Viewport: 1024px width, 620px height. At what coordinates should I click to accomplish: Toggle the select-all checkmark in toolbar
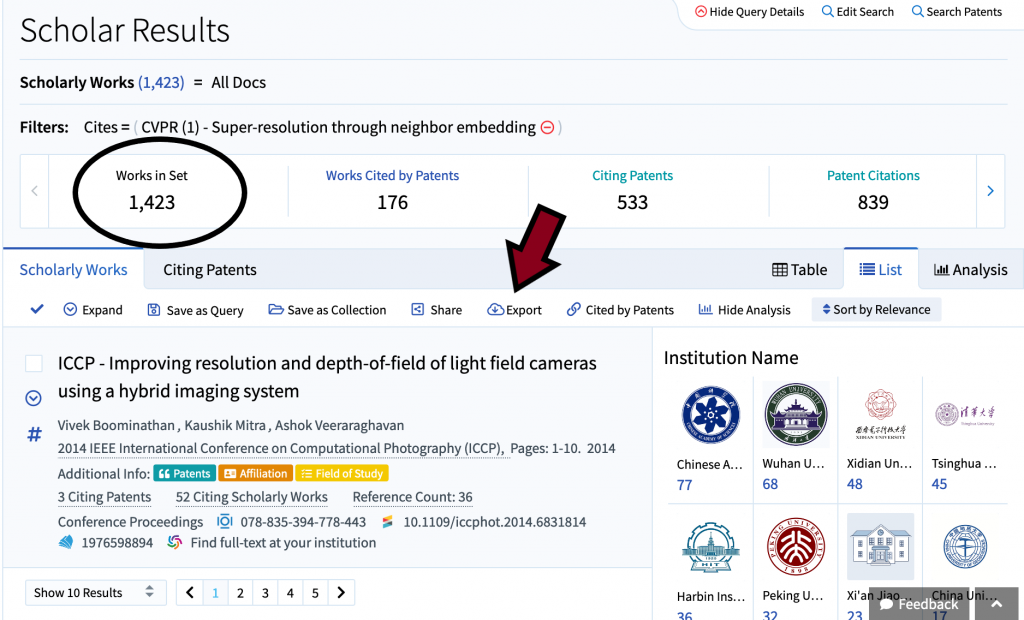point(37,310)
